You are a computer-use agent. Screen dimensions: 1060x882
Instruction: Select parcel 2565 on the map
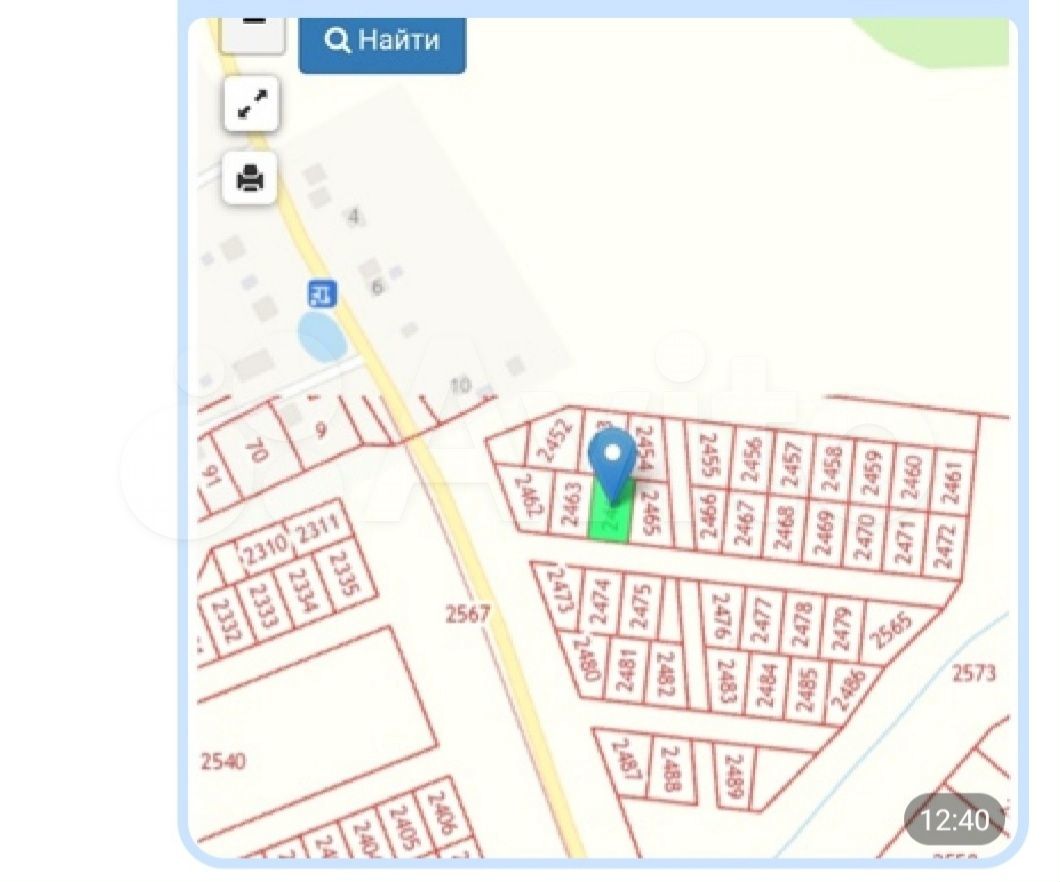pyautogui.click(x=893, y=630)
